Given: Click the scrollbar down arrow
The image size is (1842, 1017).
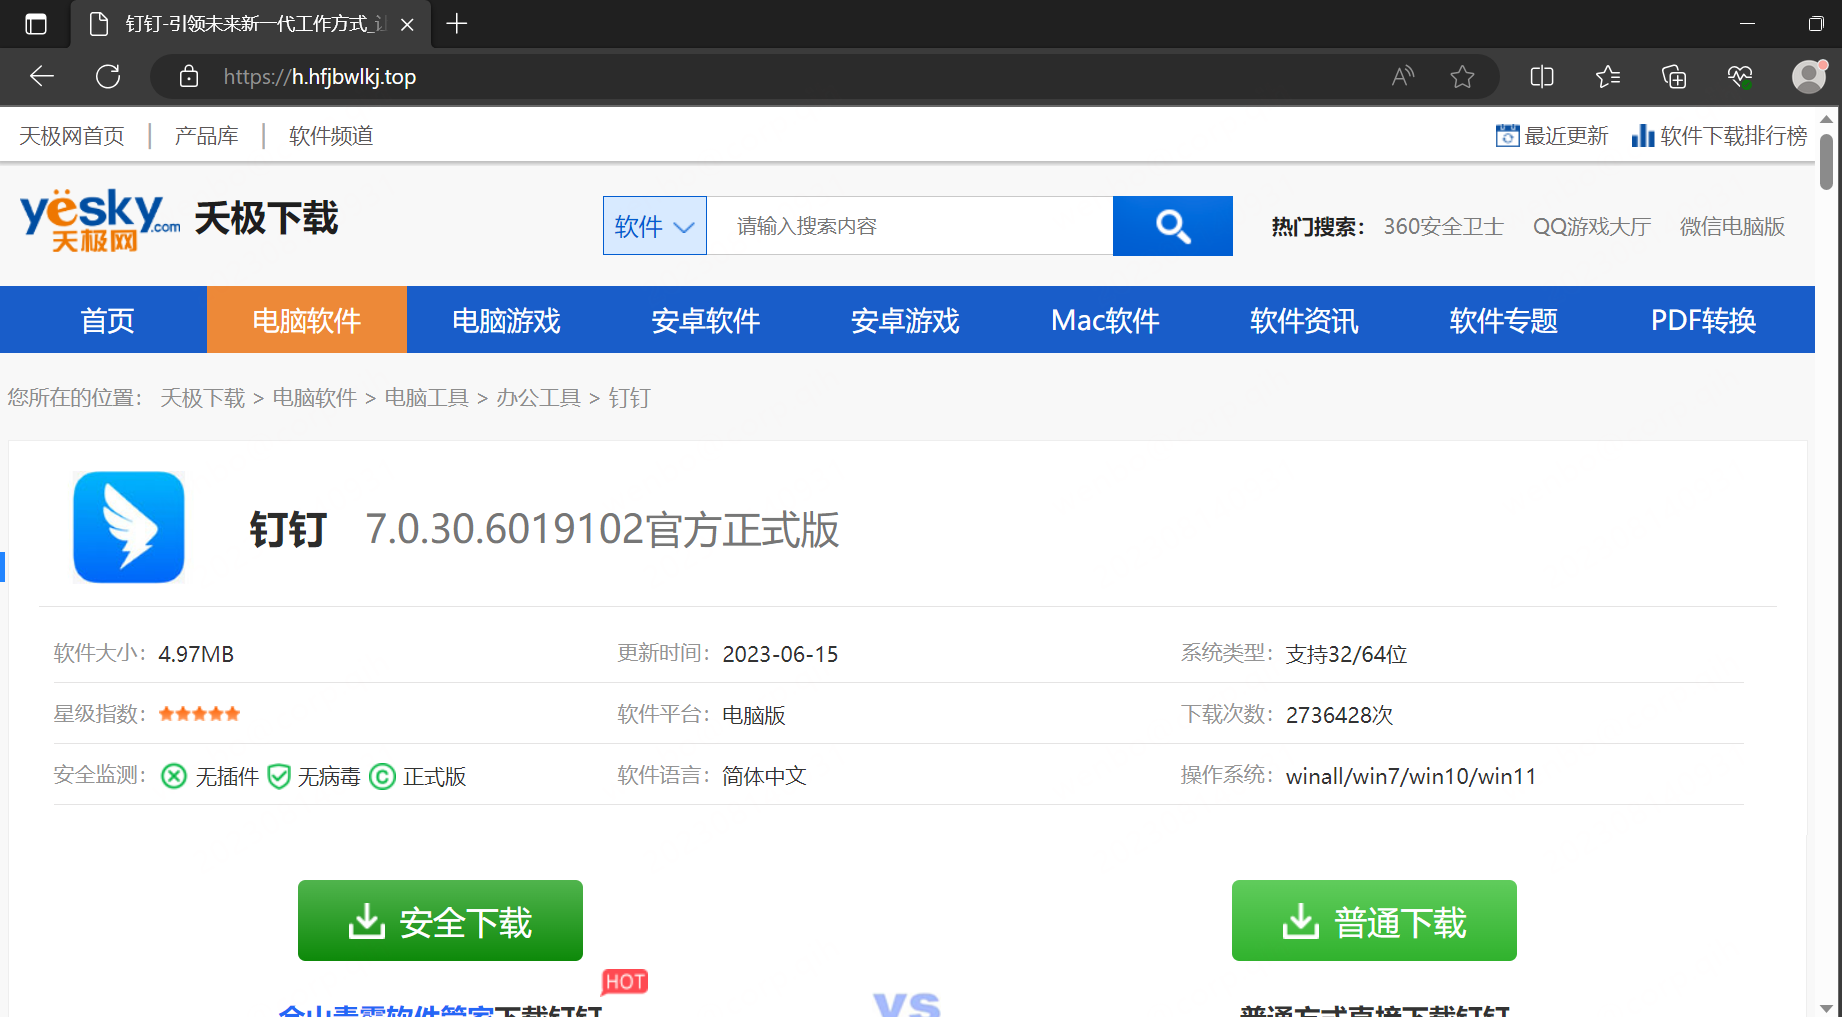Looking at the screenshot, I should (x=1826, y=1007).
